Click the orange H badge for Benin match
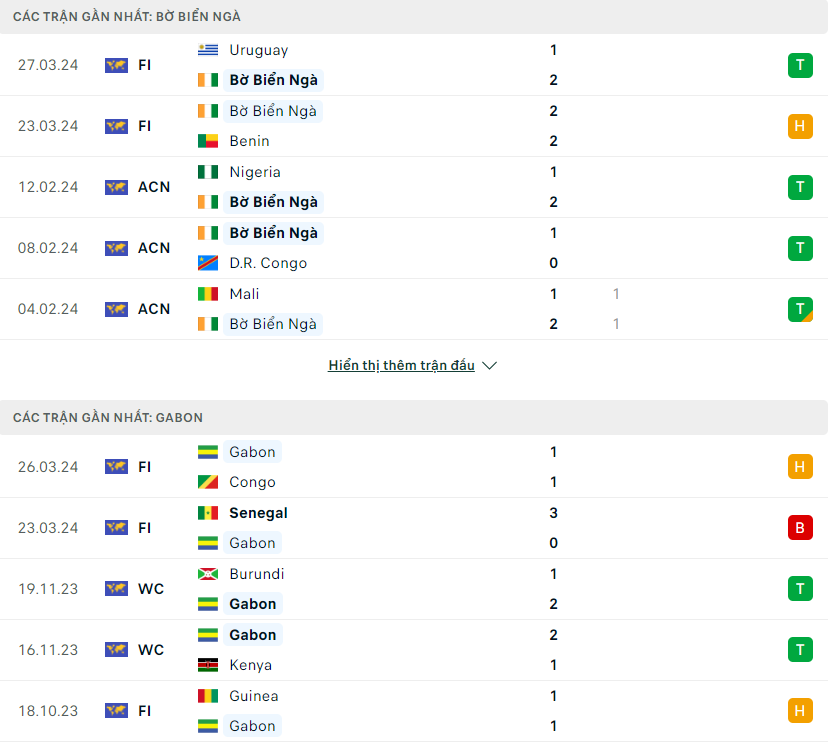The image size is (830, 744). (800, 126)
